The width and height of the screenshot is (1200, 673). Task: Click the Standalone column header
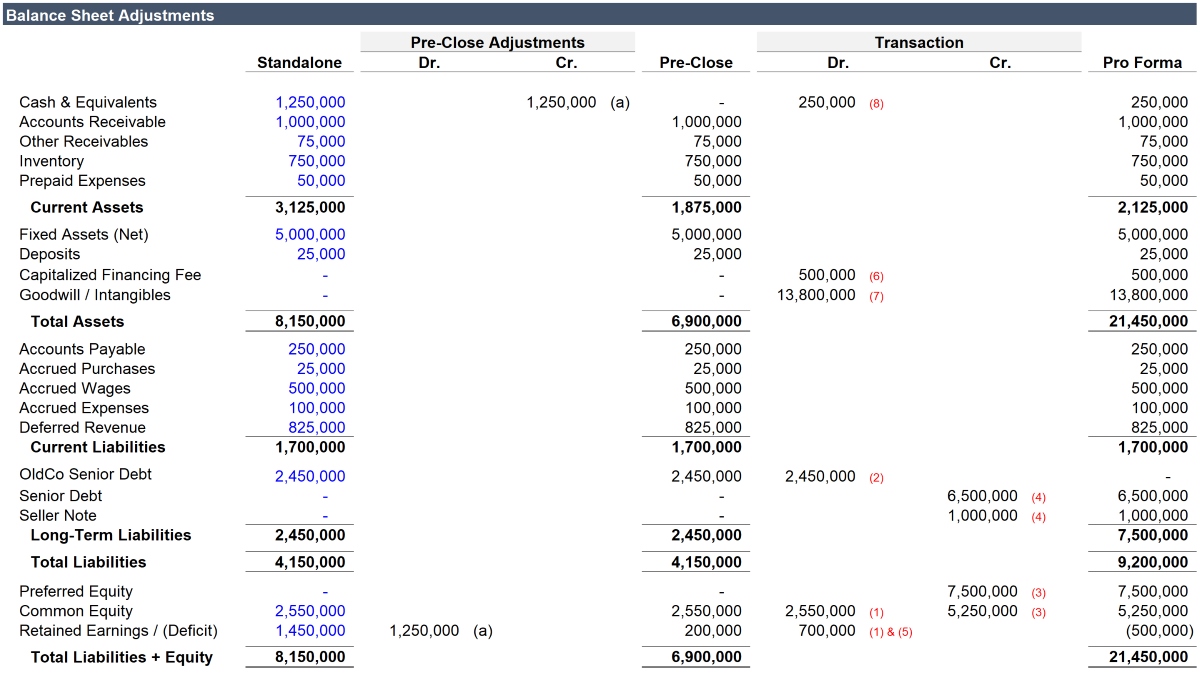299,62
